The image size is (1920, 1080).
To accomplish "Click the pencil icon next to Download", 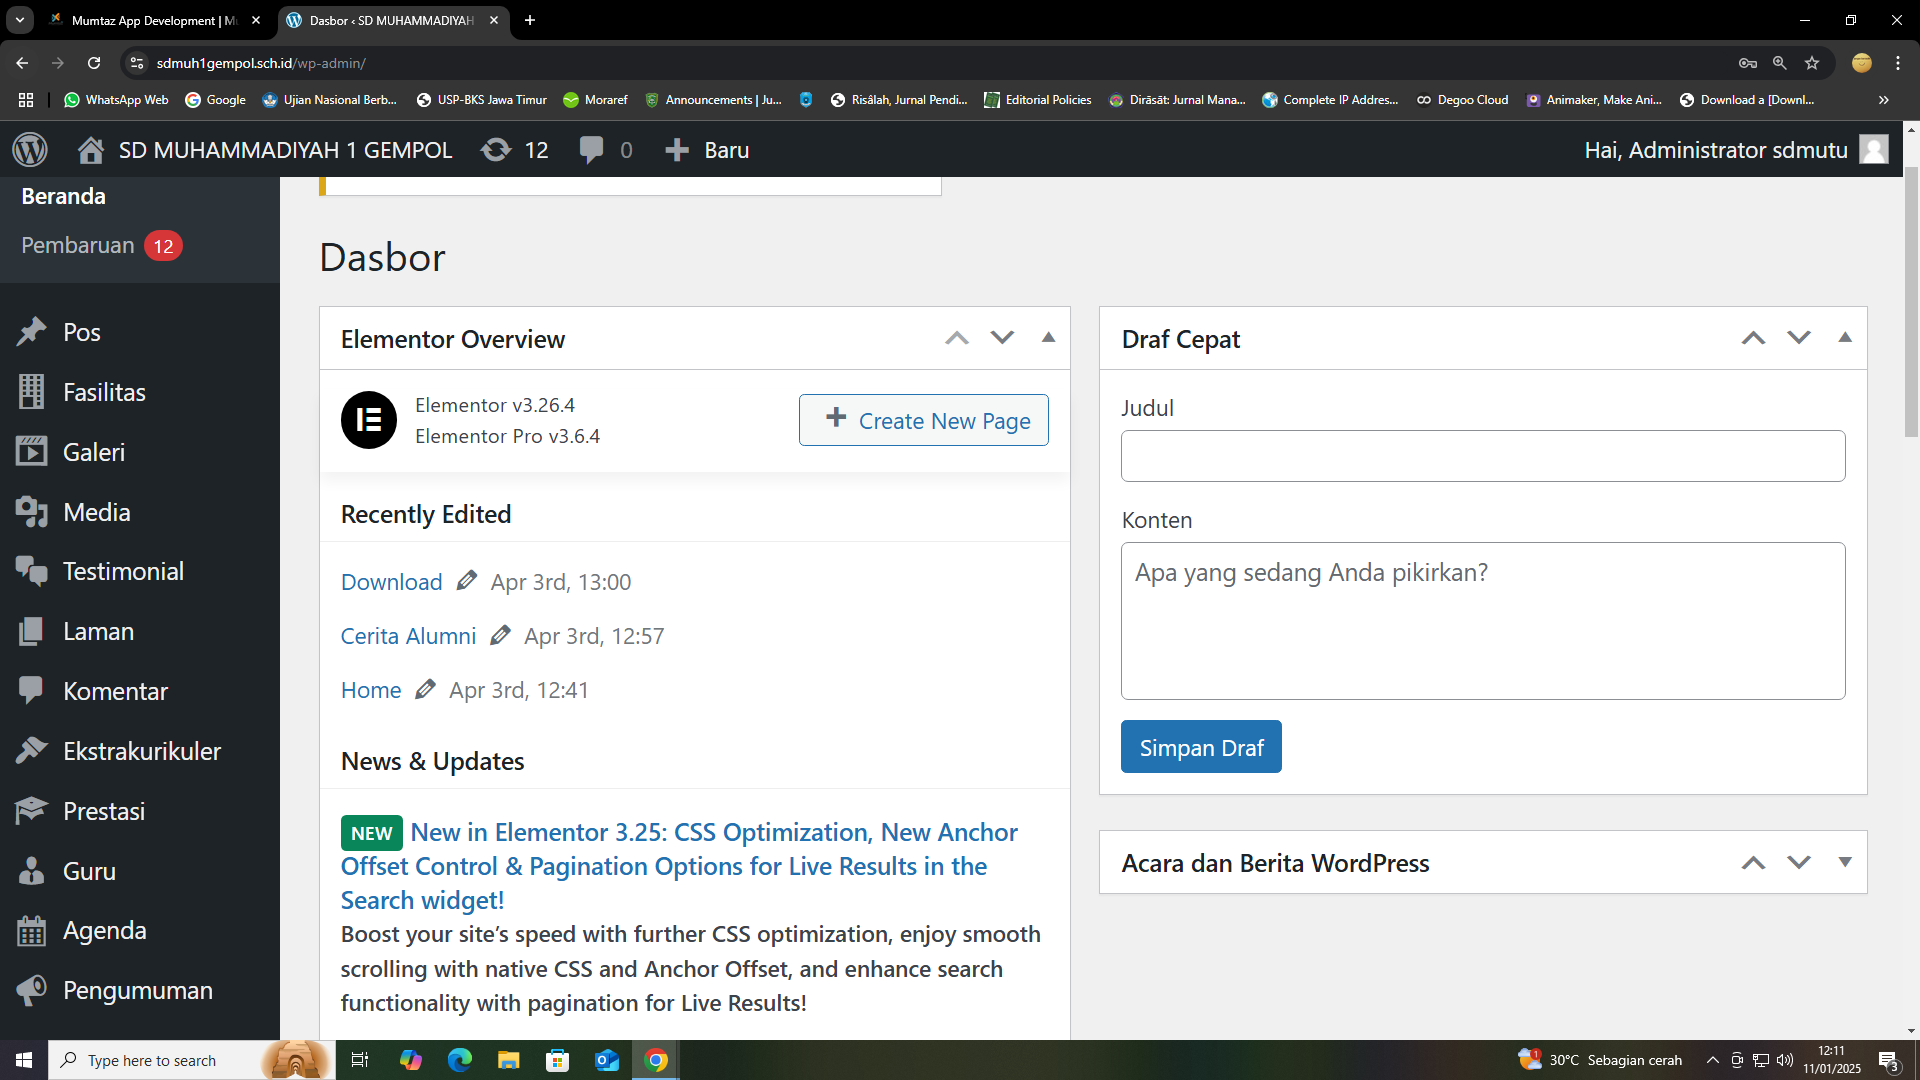I will [466, 581].
